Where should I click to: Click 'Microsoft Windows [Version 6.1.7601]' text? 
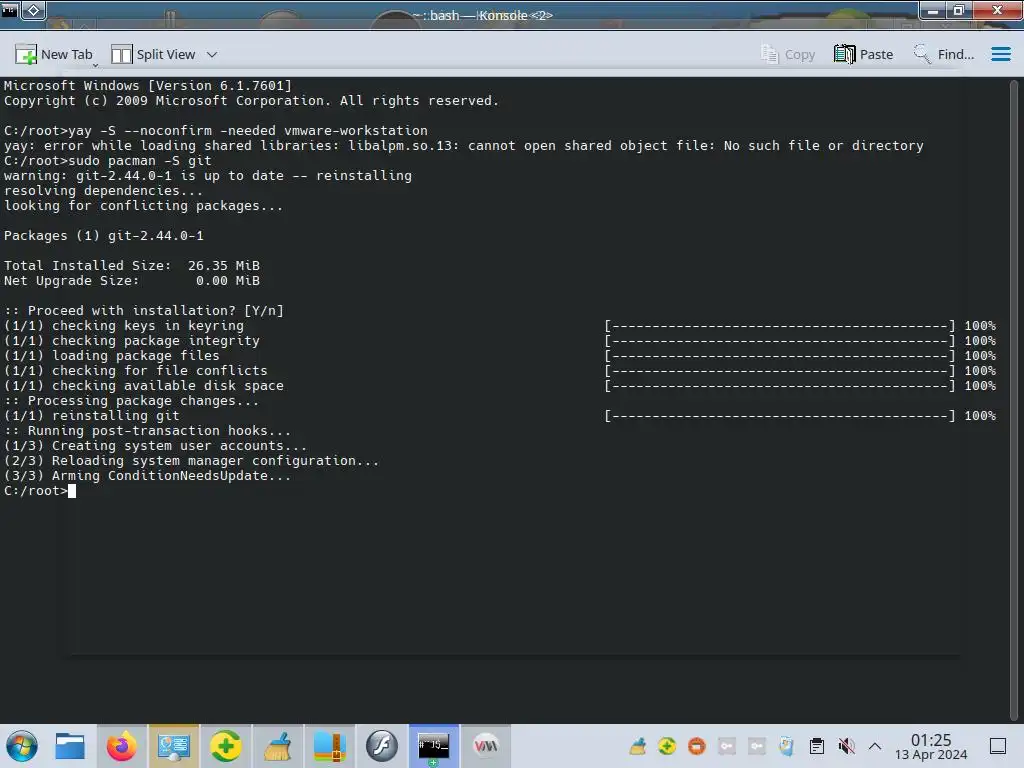point(148,86)
